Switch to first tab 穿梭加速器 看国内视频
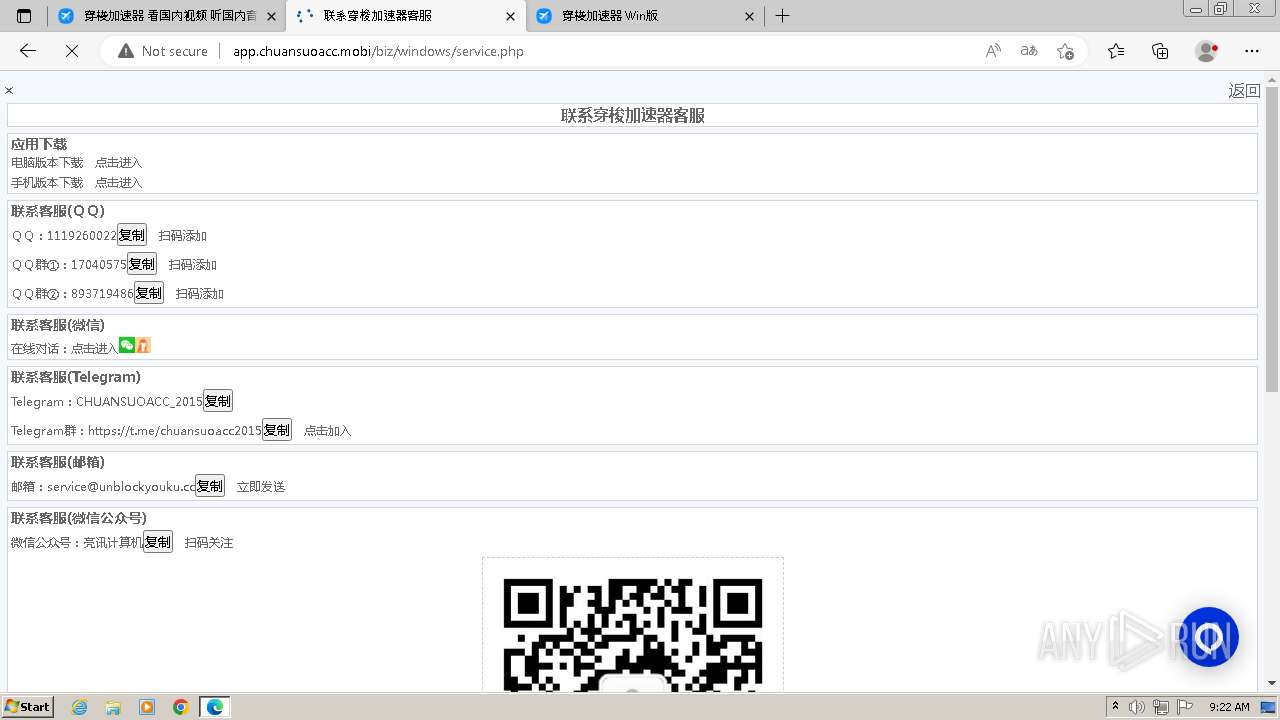1280x720 pixels. pyautogui.click(x=167, y=16)
